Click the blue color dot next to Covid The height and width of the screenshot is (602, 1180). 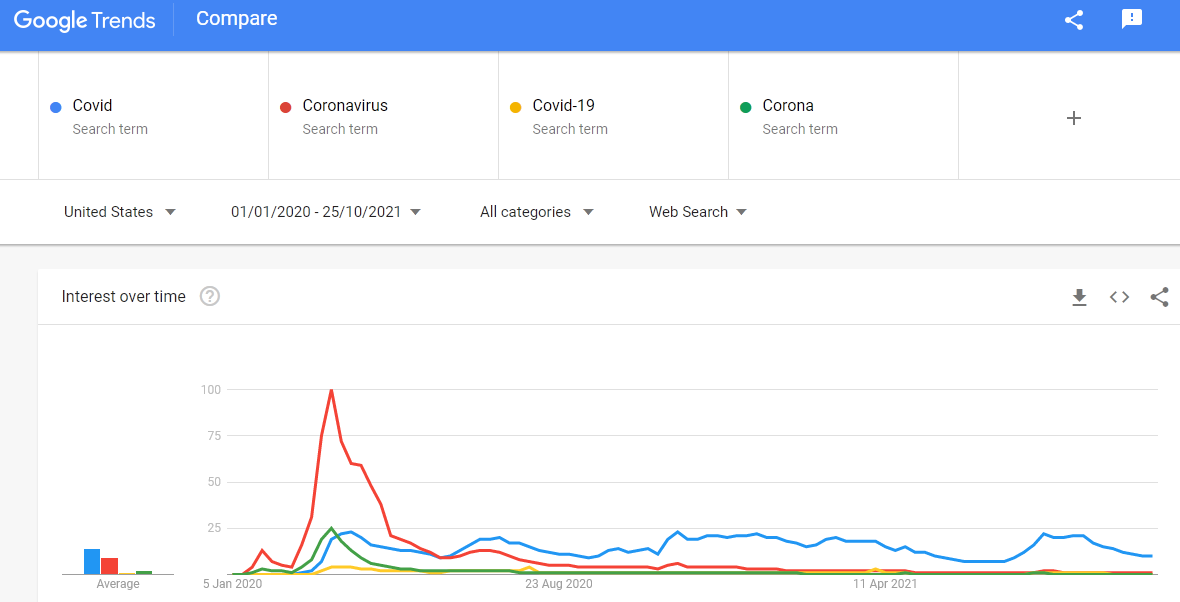pos(58,106)
